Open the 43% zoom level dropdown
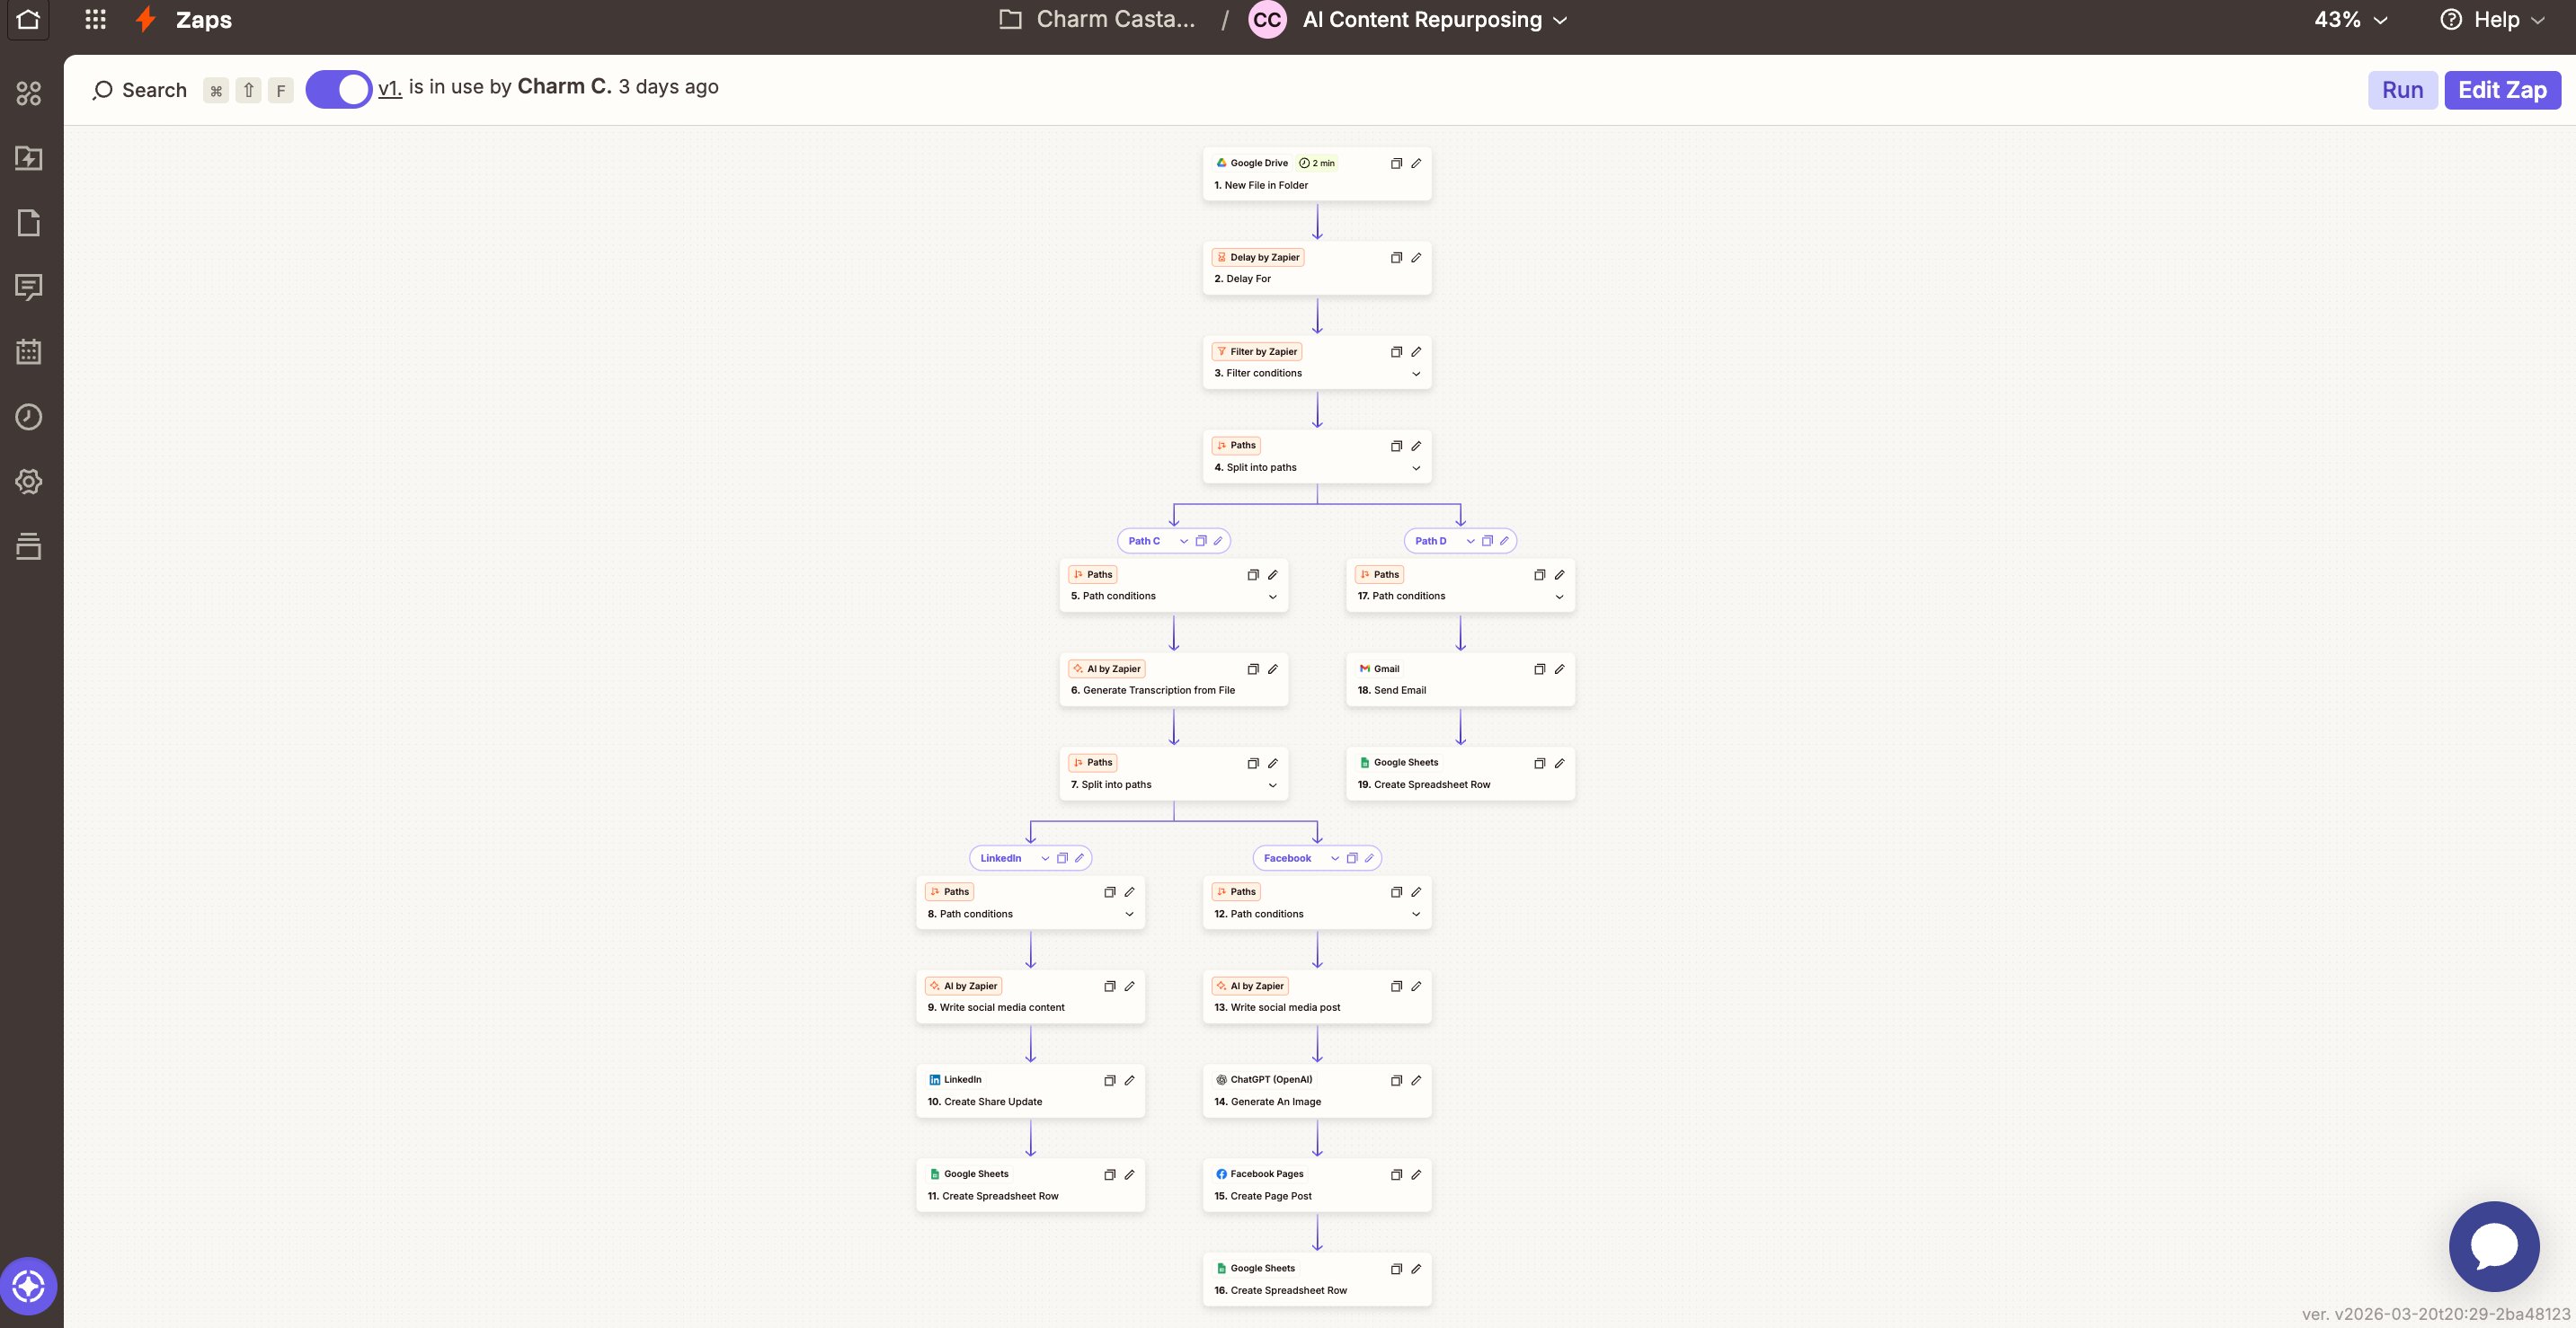 pos(2350,20)
